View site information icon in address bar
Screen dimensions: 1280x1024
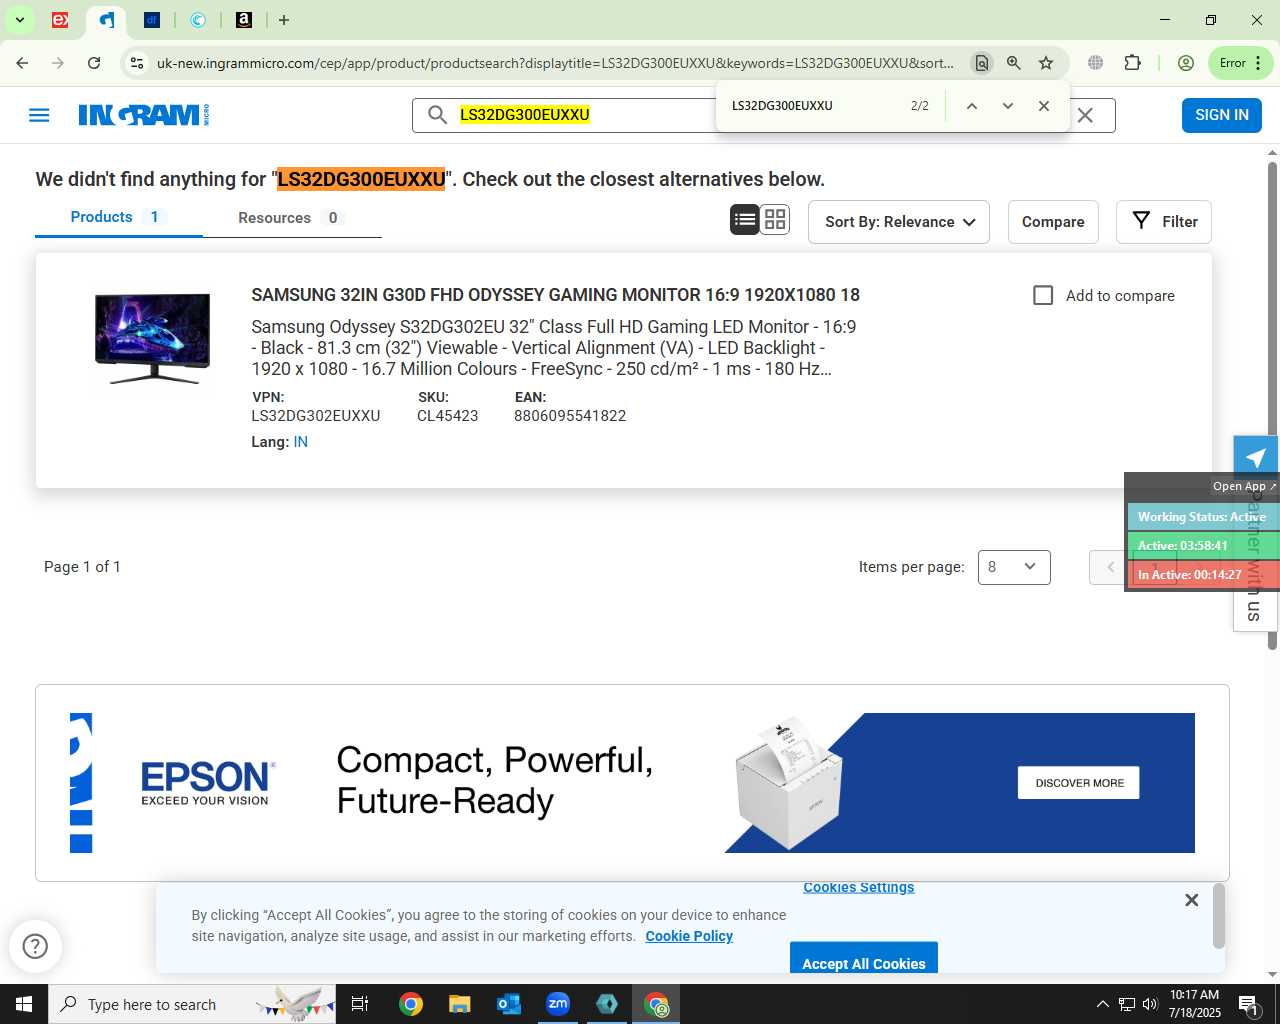(x=137, y=63)
